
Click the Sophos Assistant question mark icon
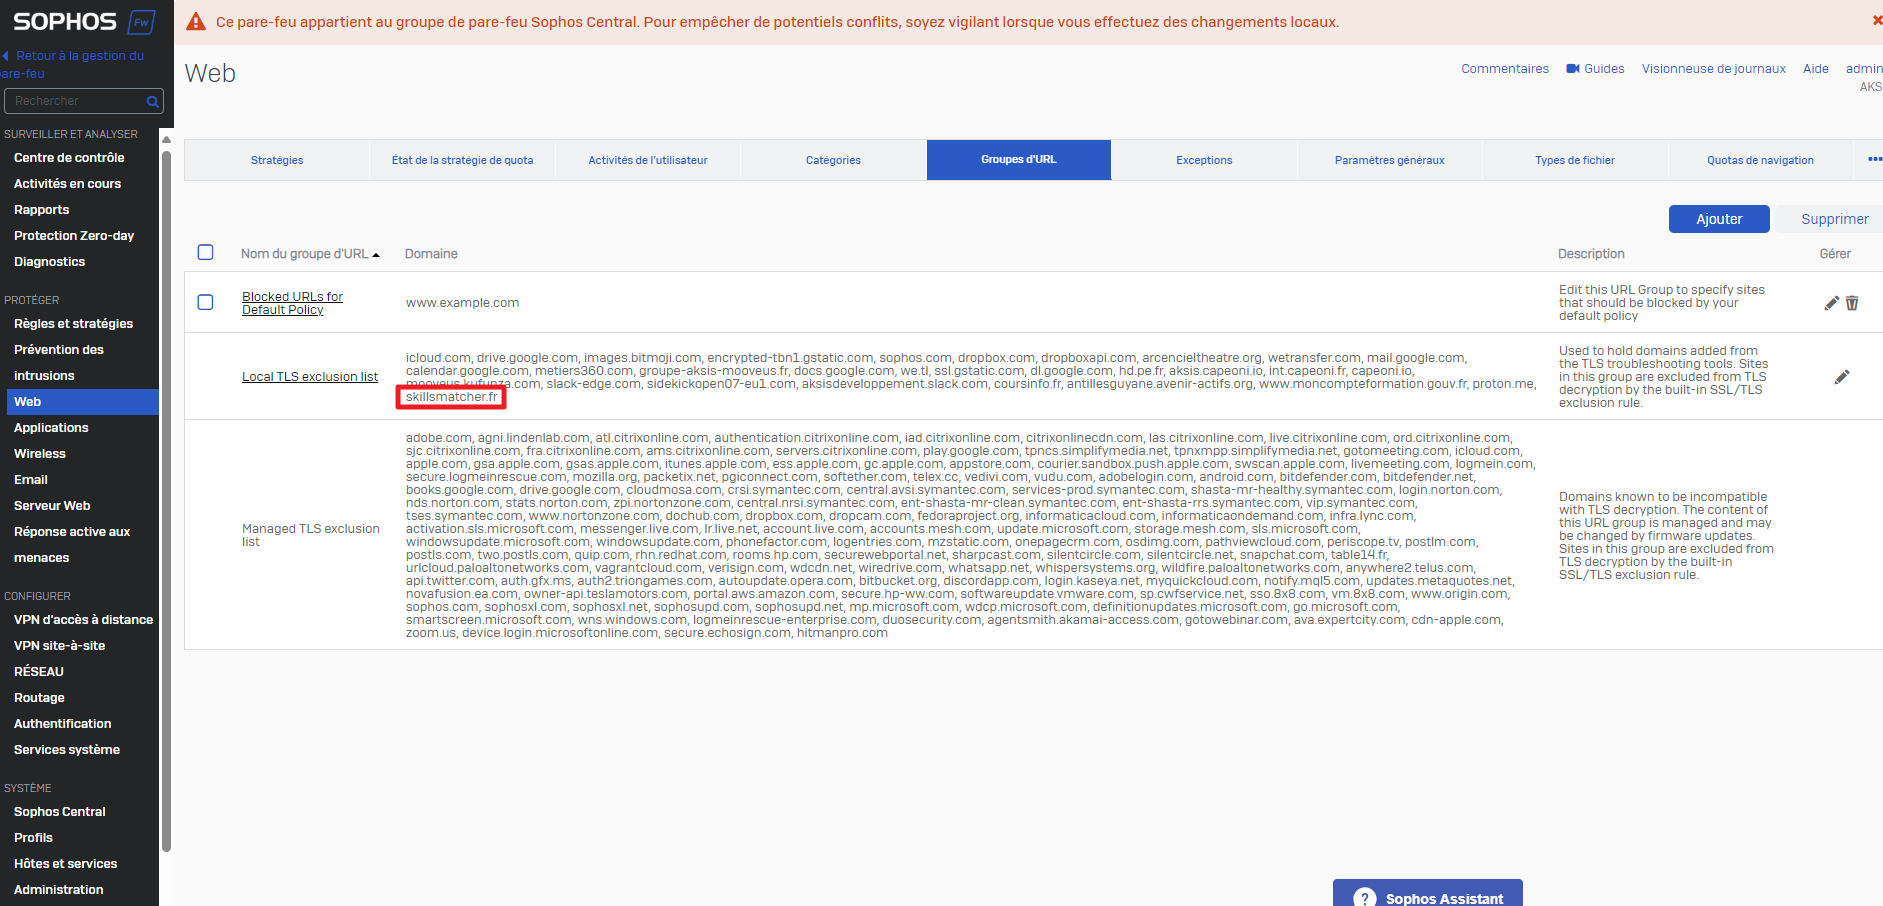pos(1364,898)
